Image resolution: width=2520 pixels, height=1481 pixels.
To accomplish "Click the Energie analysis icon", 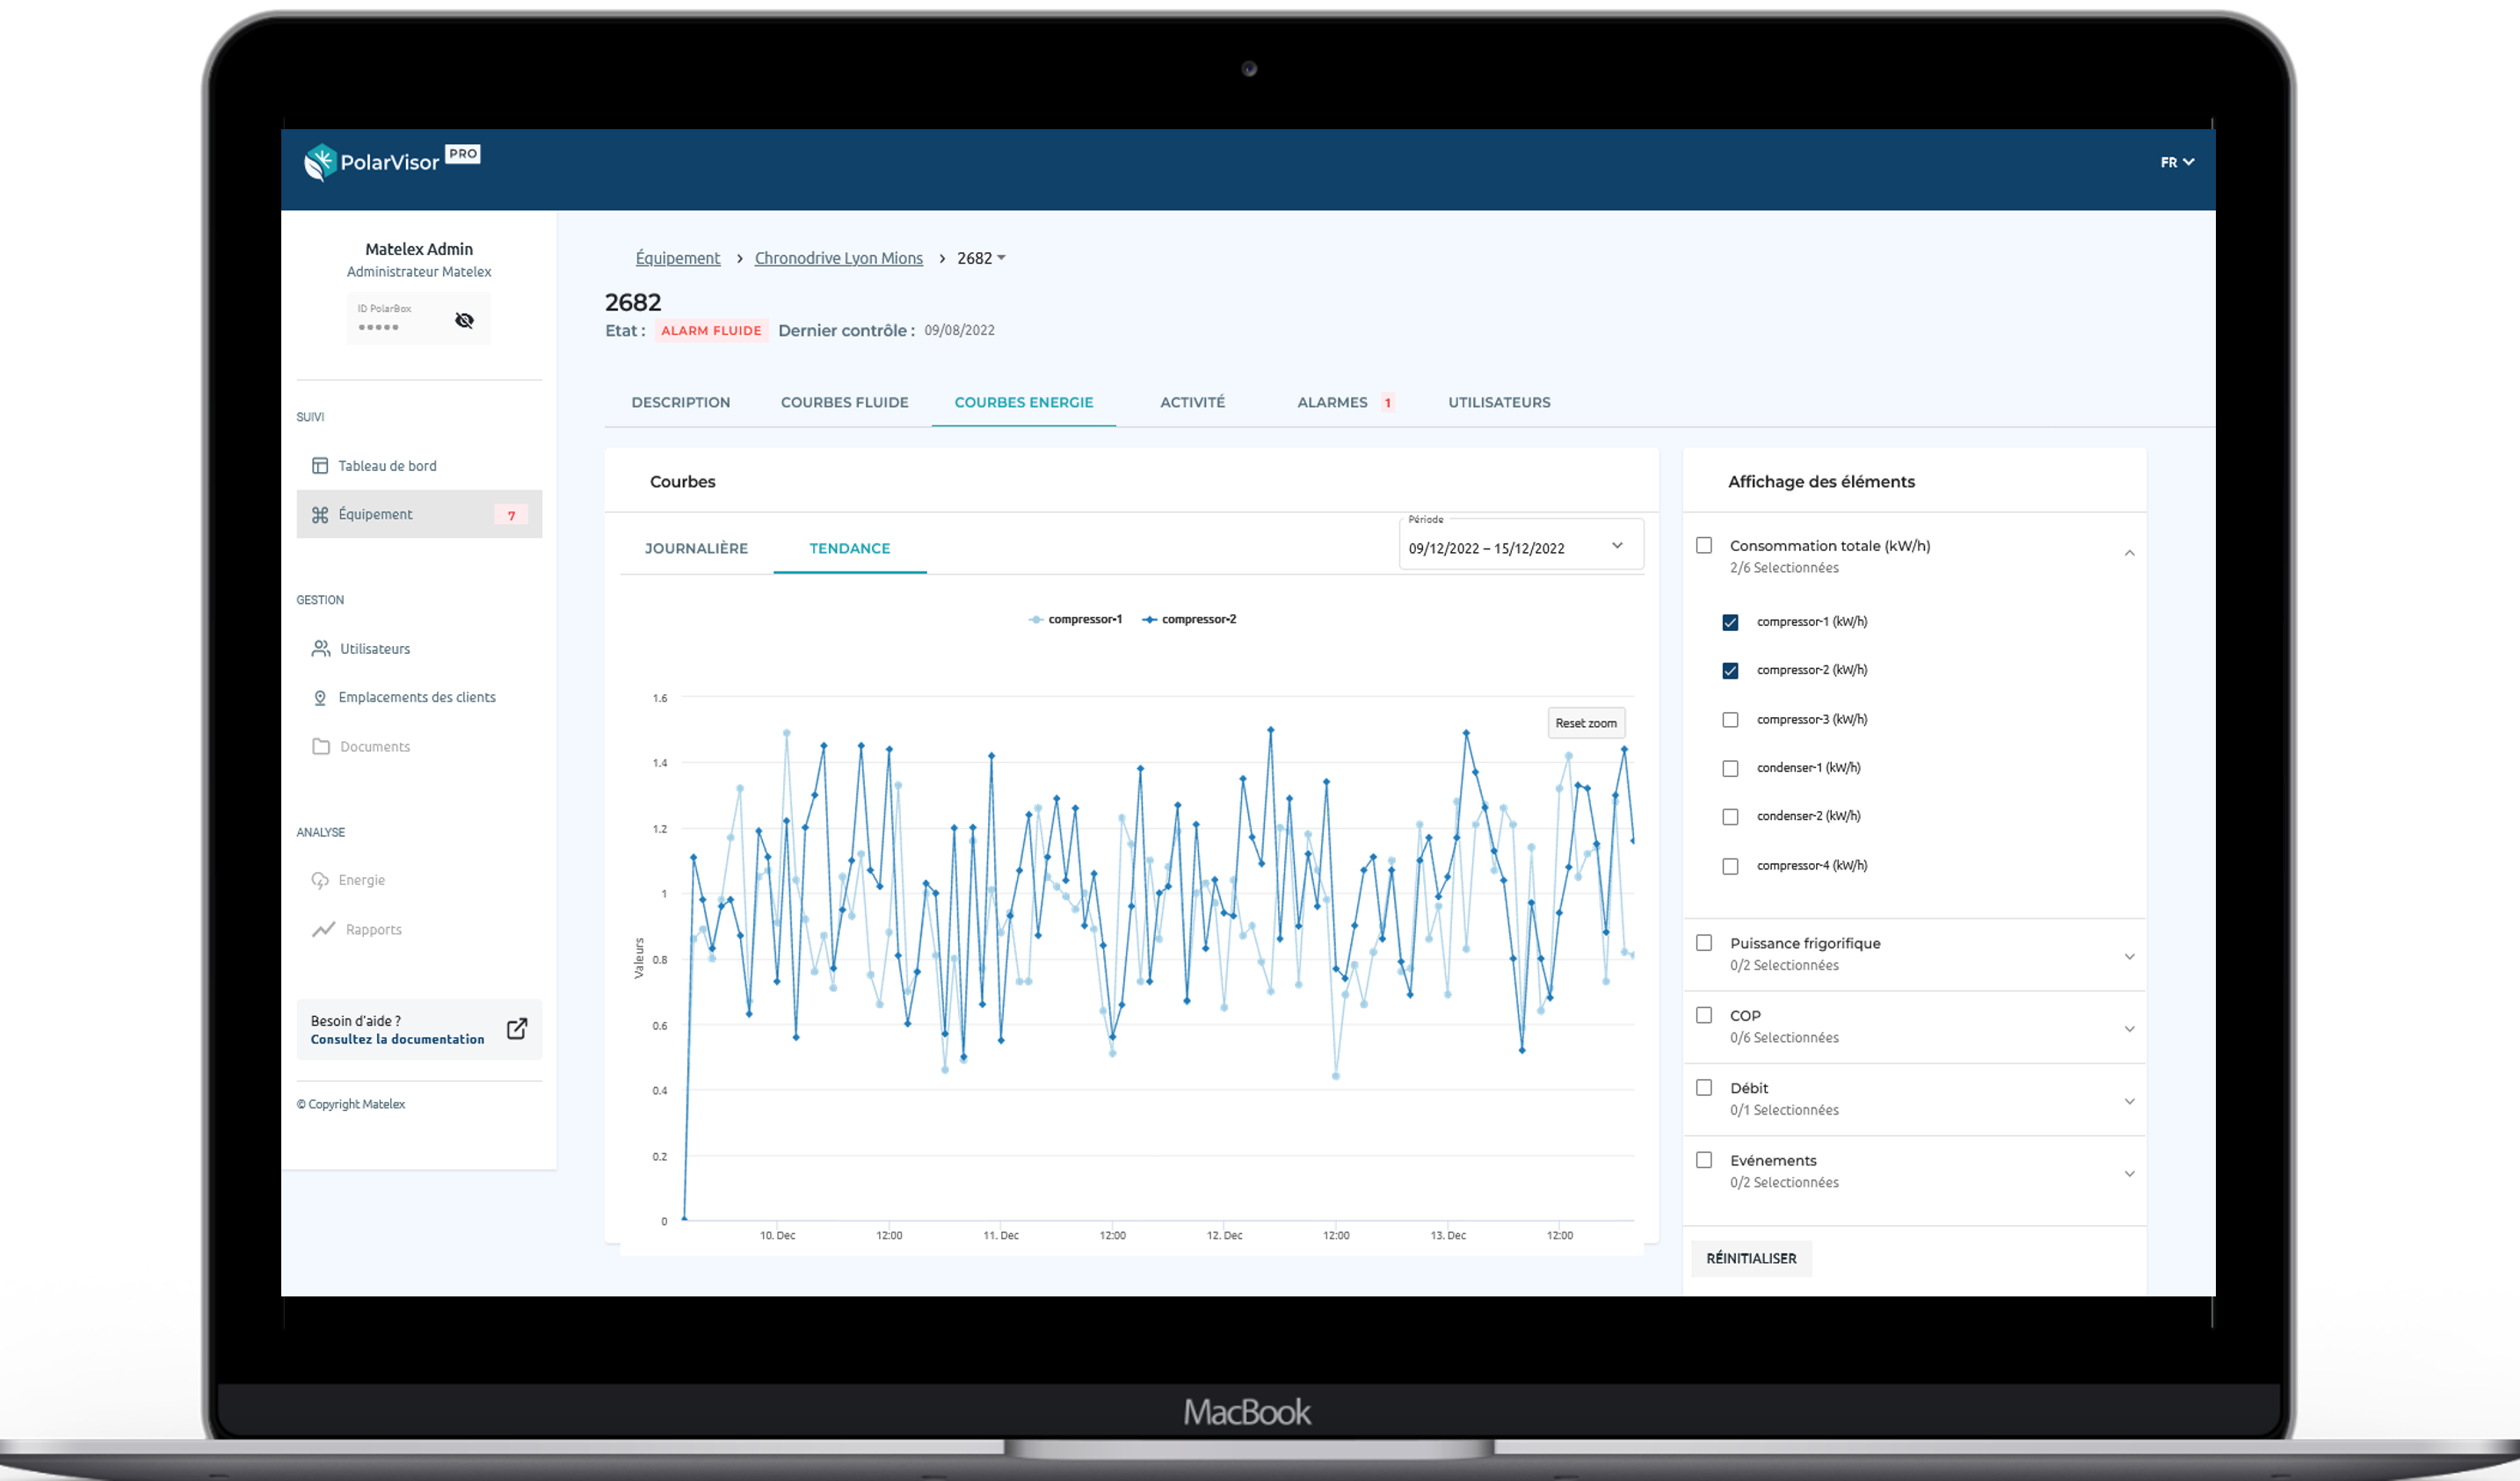I will 320,881.
